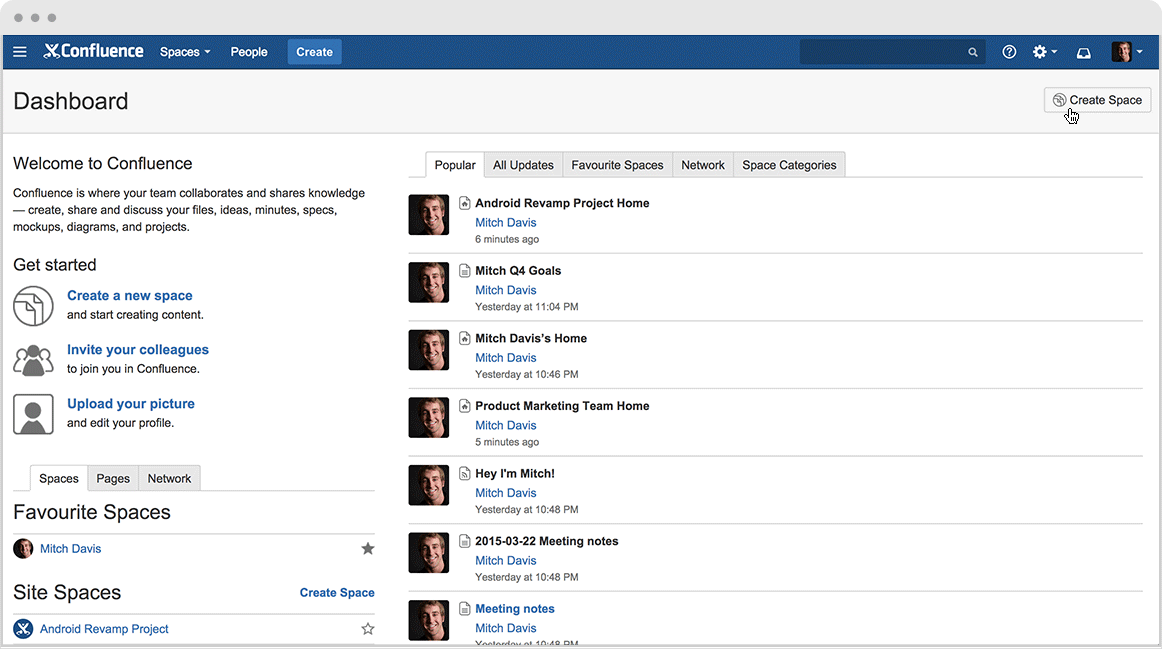Screen dimensions: 1162x649
Task: Open the Android Revamp Project space link
Action: click(104, 629)
